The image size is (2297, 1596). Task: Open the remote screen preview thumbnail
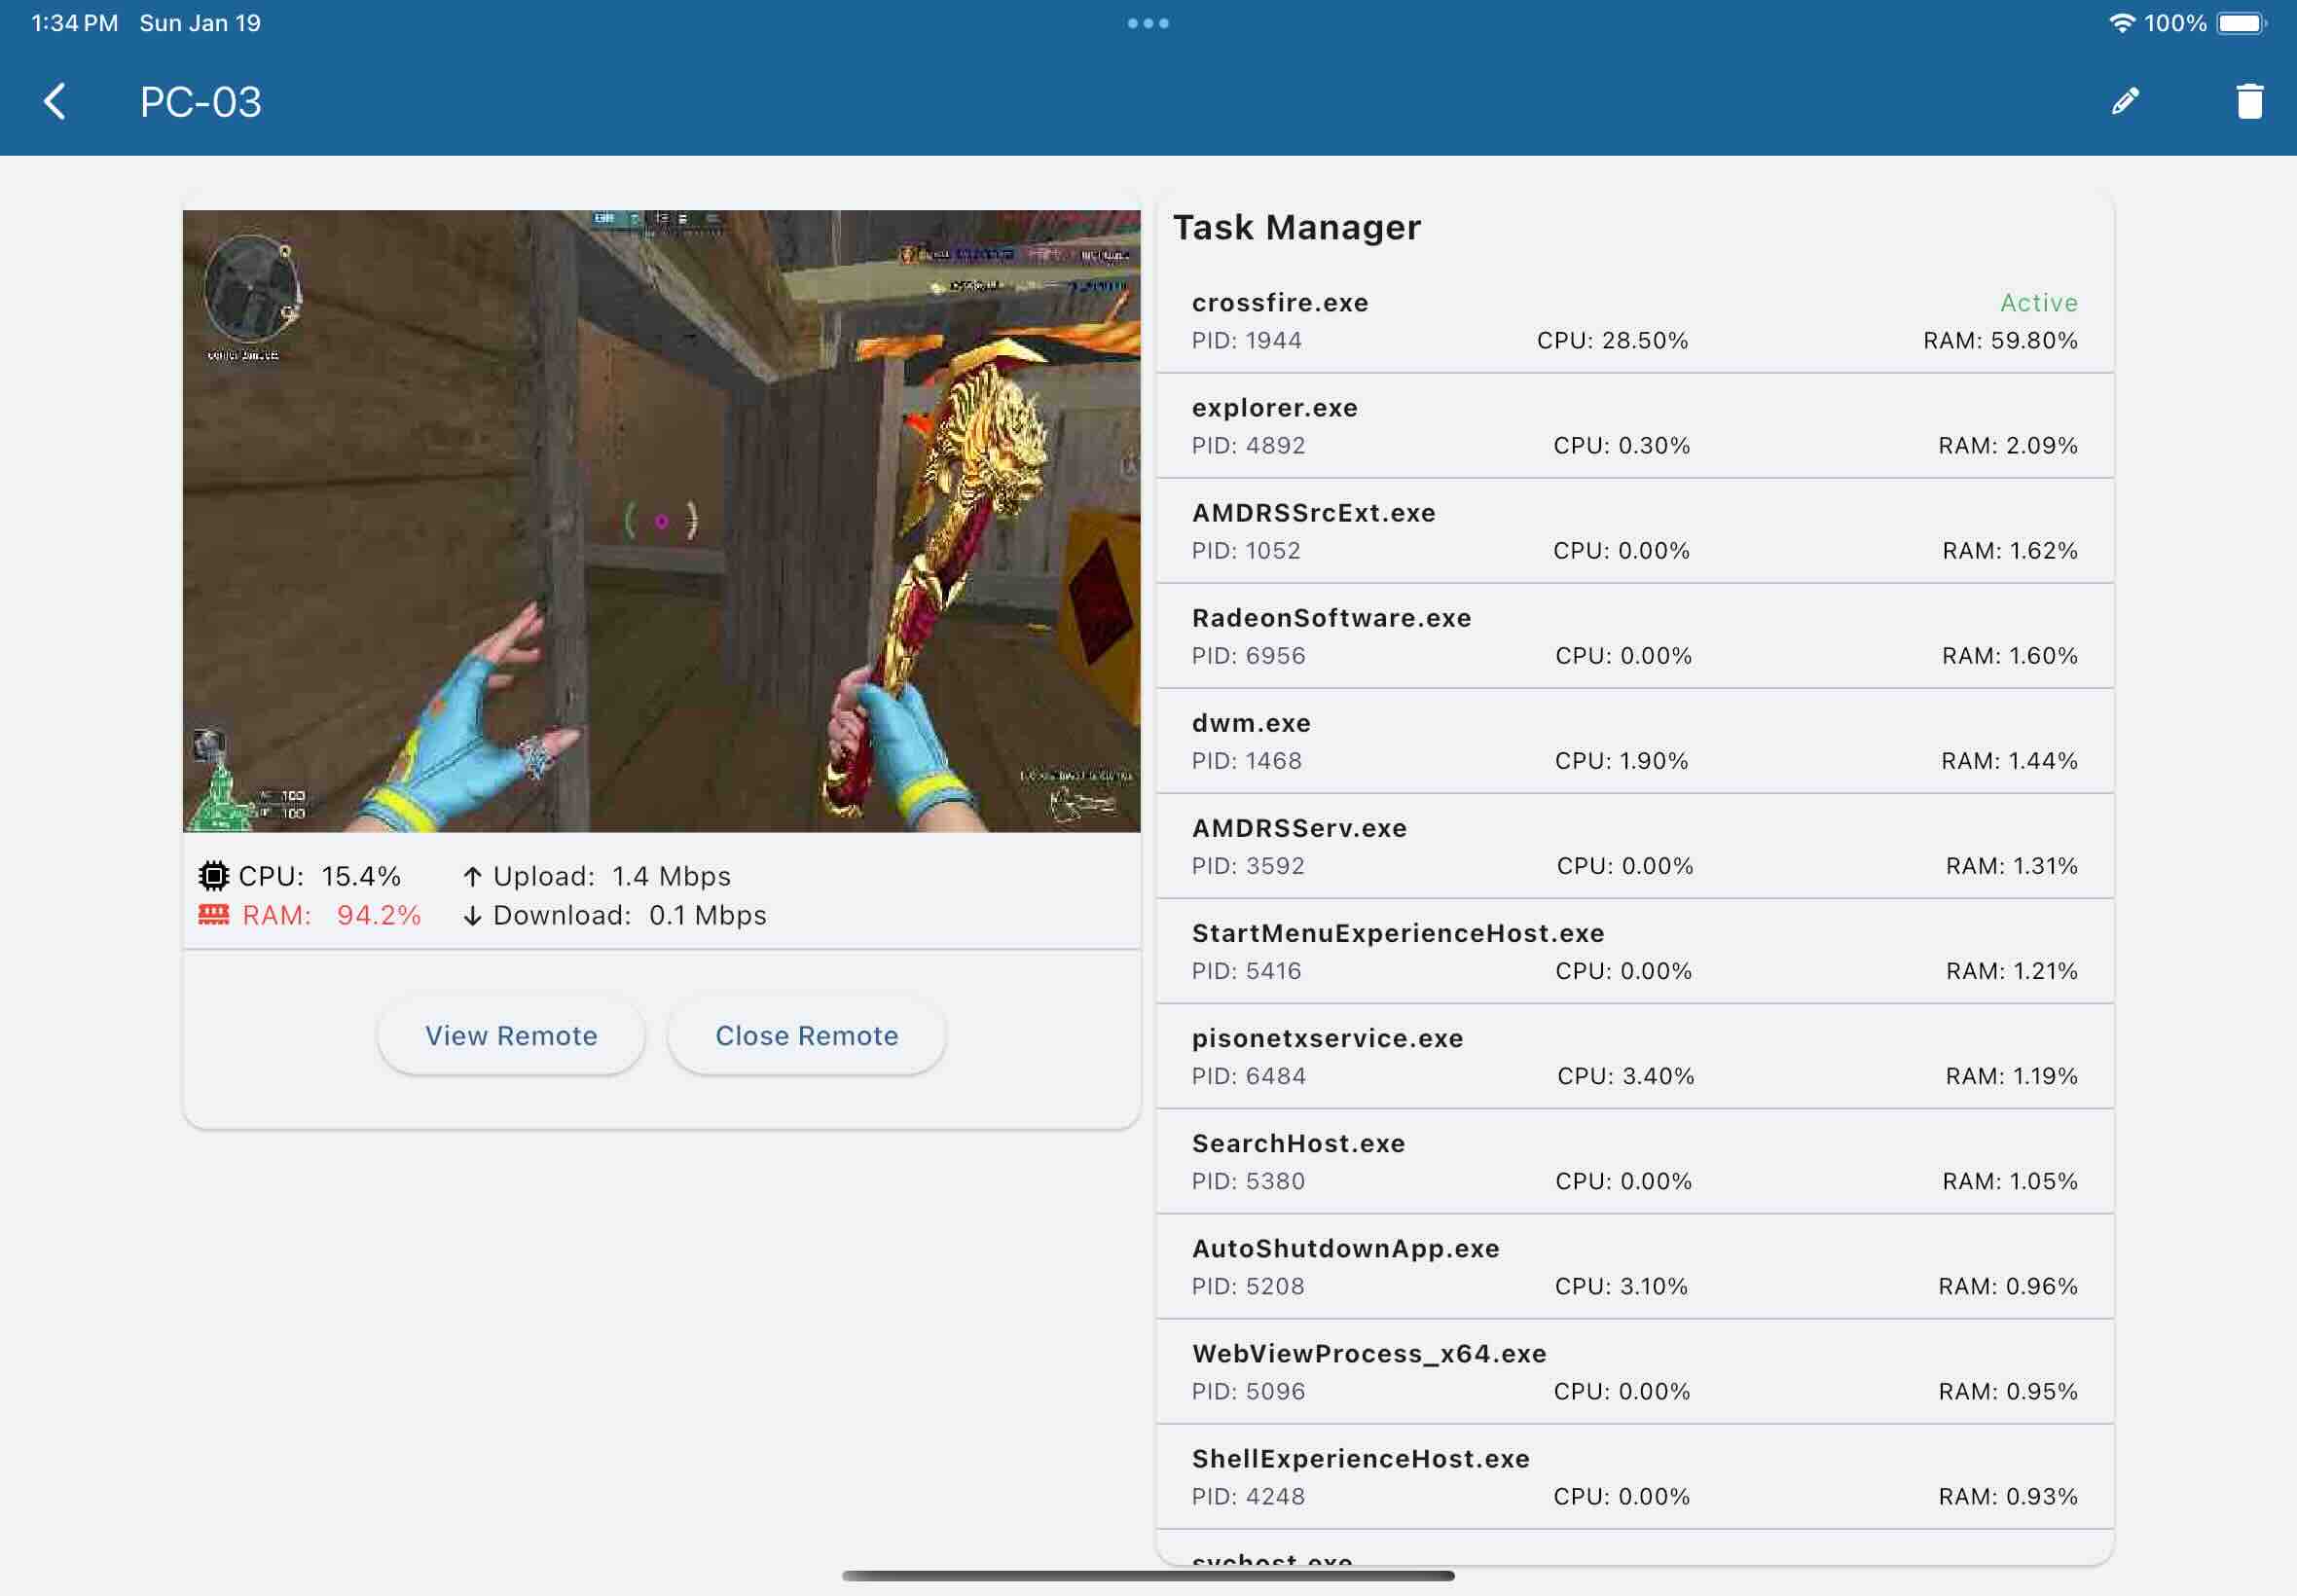point(661,521)
